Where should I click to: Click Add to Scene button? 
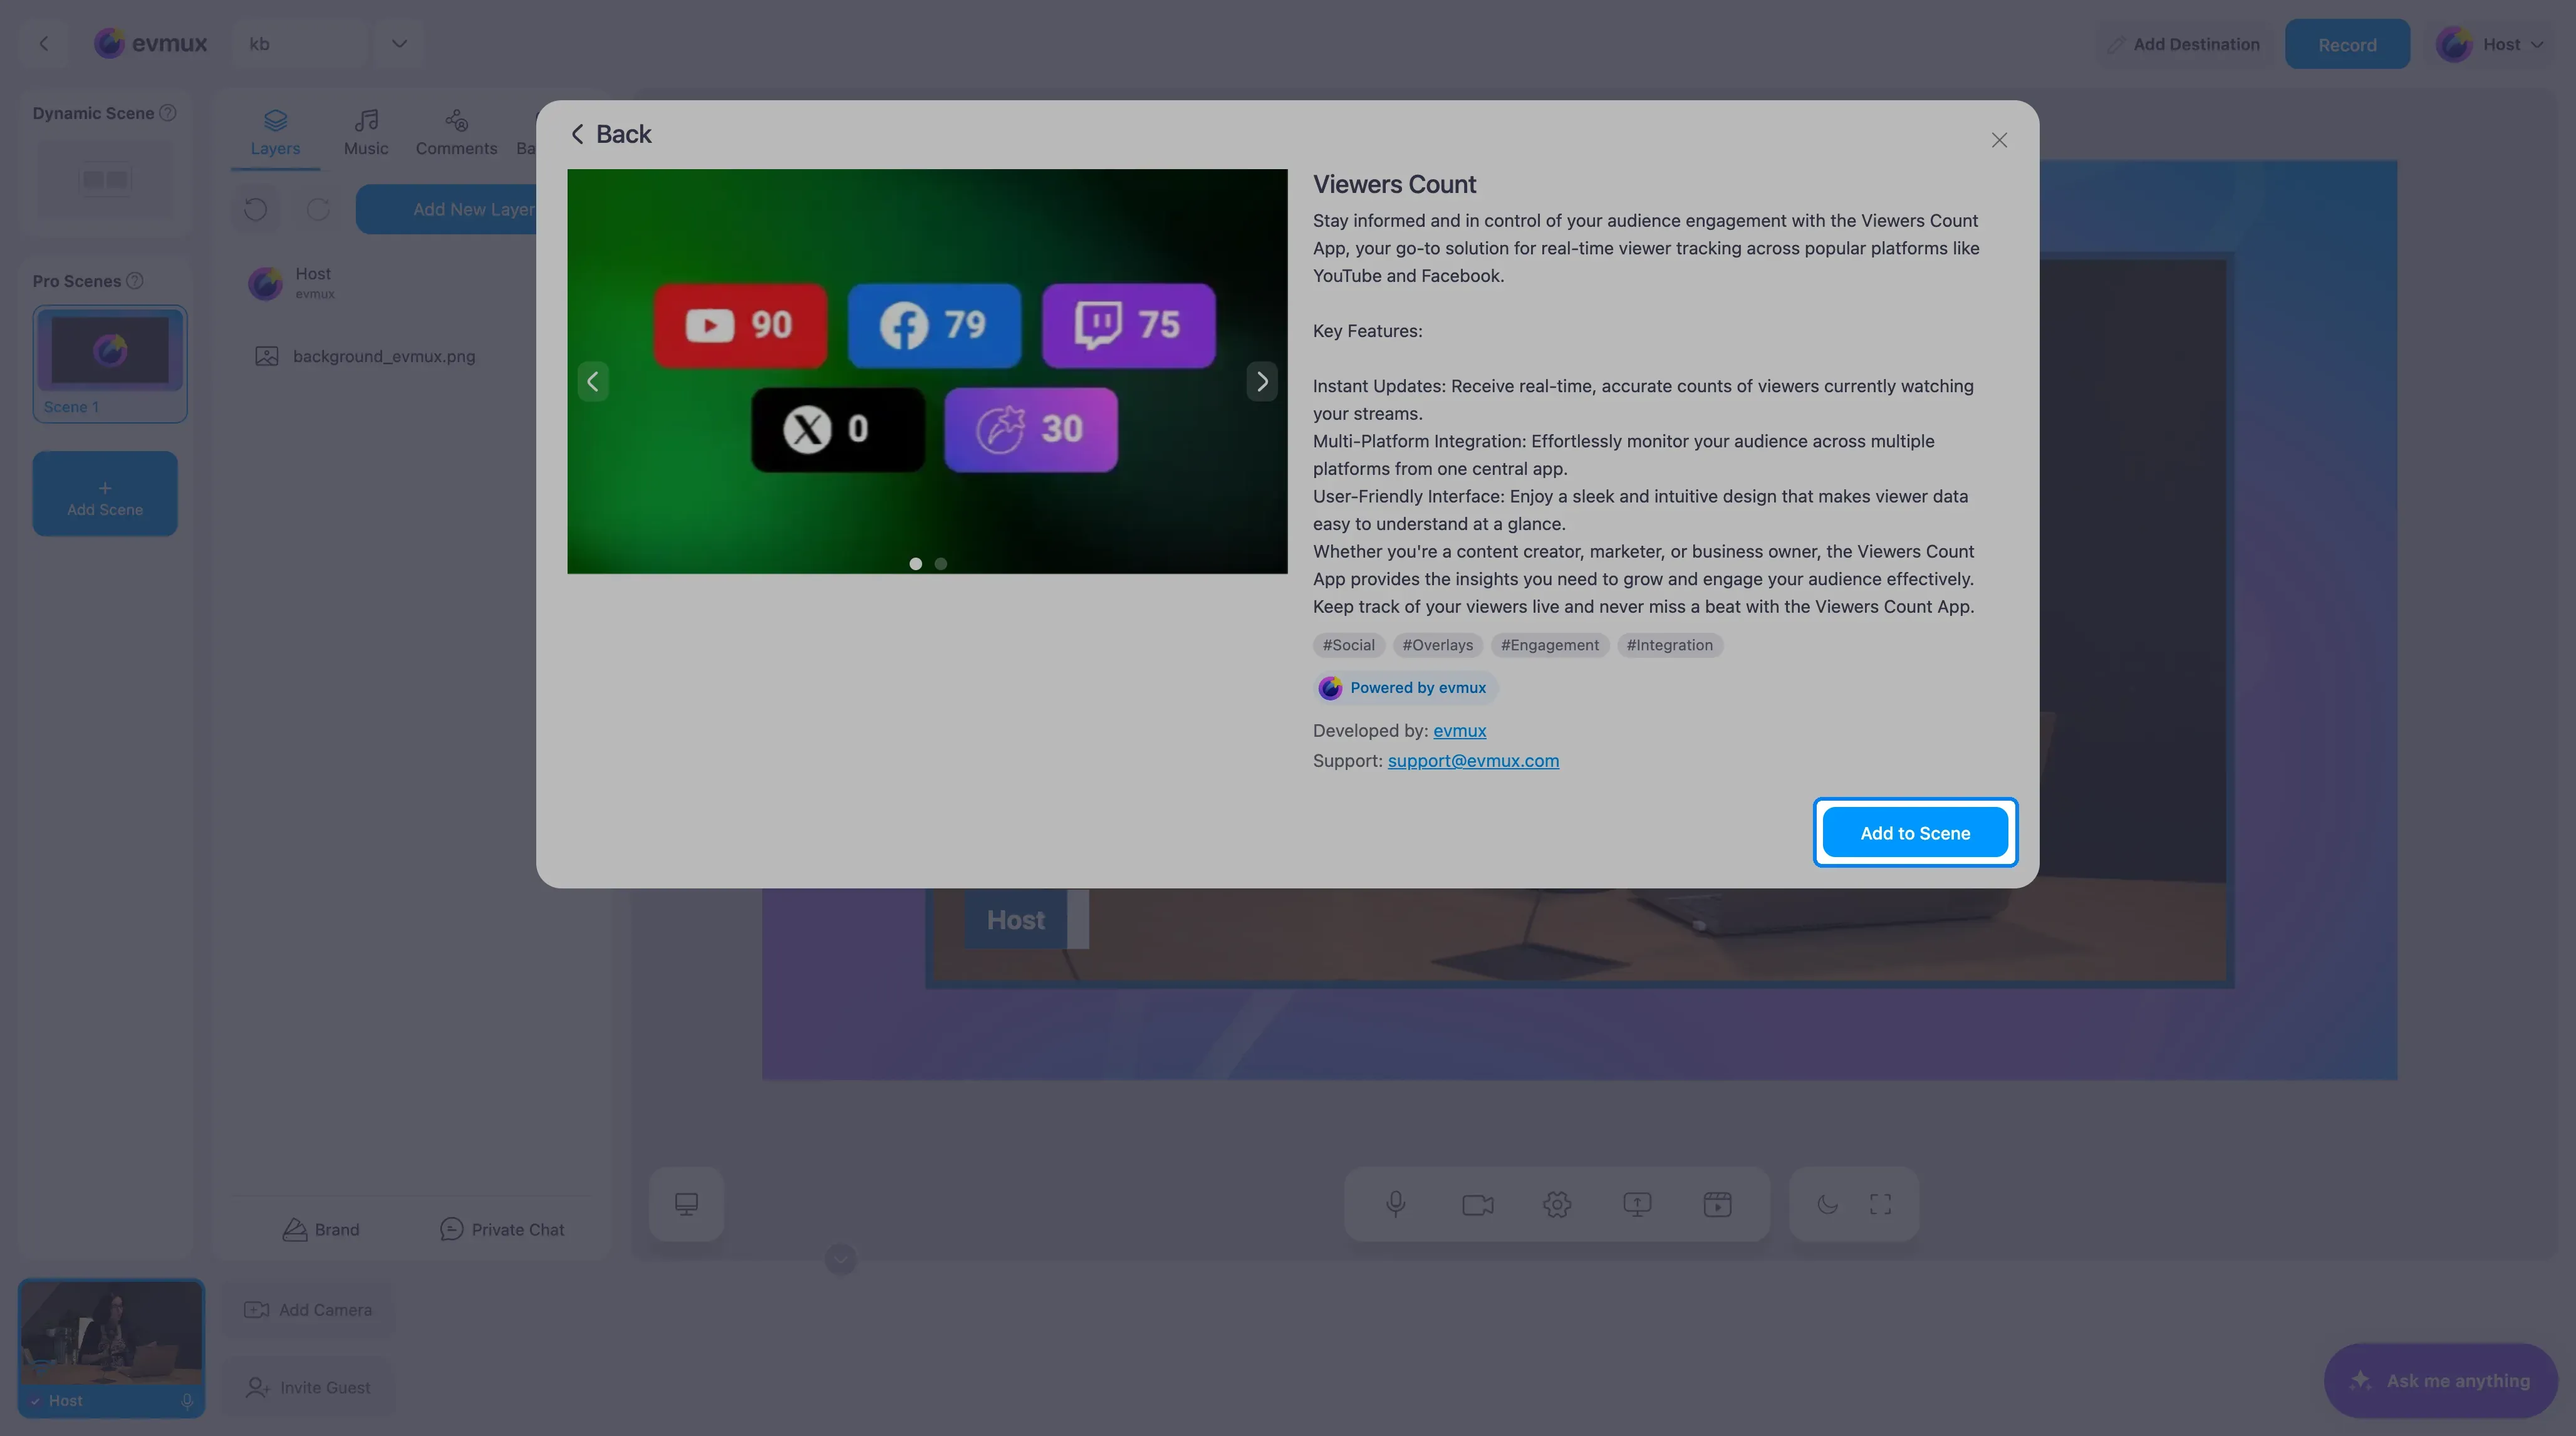pos(1914,832)
